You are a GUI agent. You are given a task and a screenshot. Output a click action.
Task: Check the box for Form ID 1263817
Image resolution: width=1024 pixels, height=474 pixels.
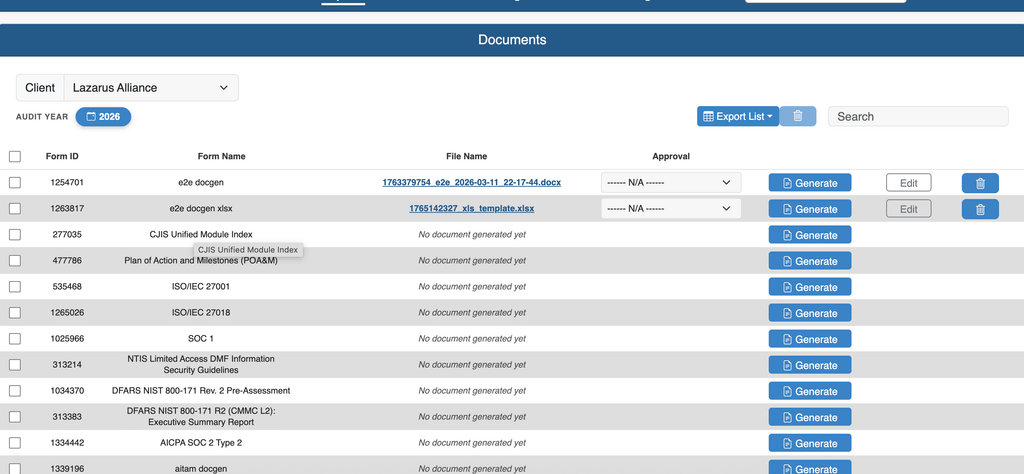click(15, 209)
